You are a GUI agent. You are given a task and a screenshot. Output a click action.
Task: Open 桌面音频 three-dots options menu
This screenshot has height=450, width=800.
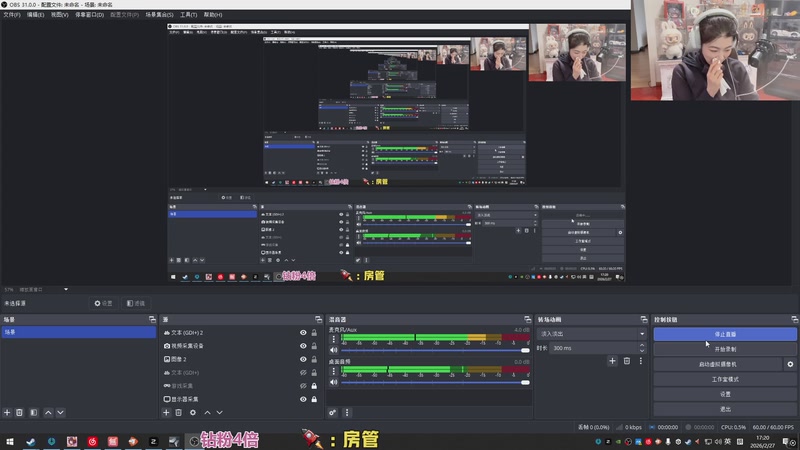coord(334,371)
